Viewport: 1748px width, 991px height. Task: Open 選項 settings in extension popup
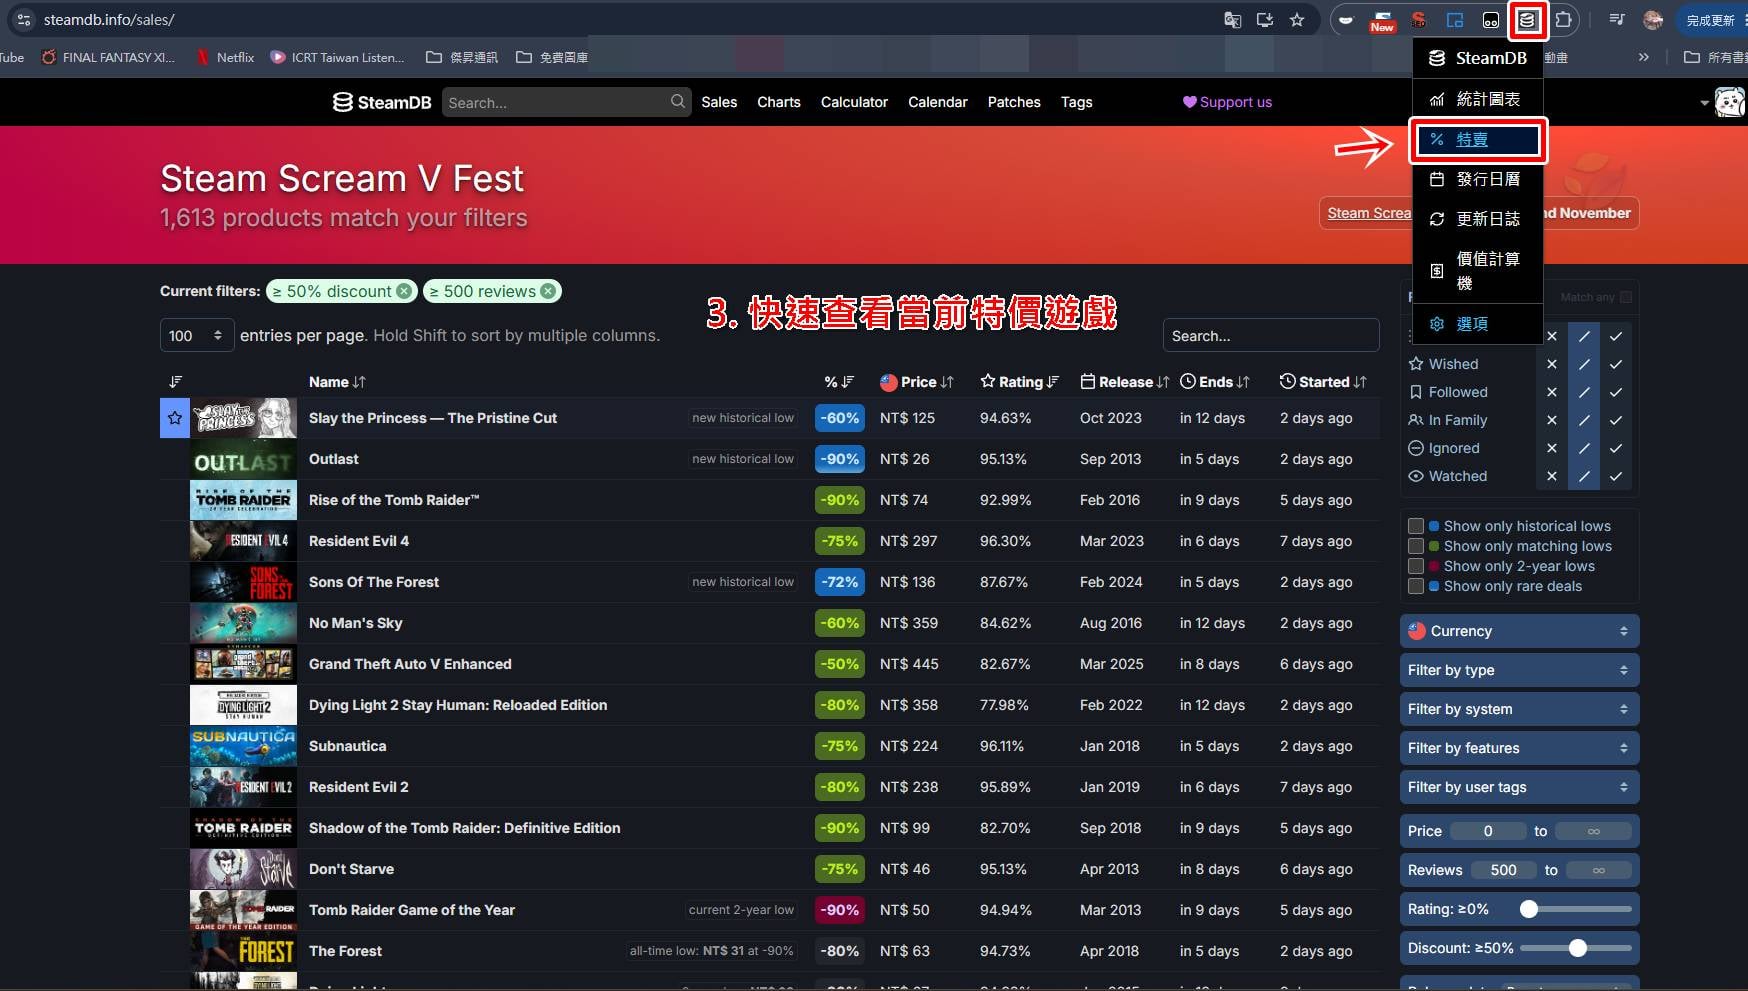pos(1477,324)
